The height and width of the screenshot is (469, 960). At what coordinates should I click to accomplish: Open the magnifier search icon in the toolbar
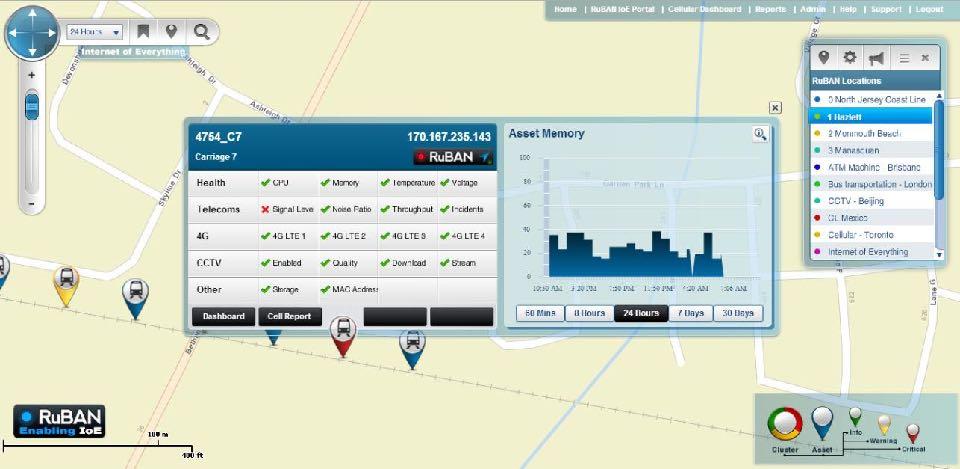click(201, 31)
